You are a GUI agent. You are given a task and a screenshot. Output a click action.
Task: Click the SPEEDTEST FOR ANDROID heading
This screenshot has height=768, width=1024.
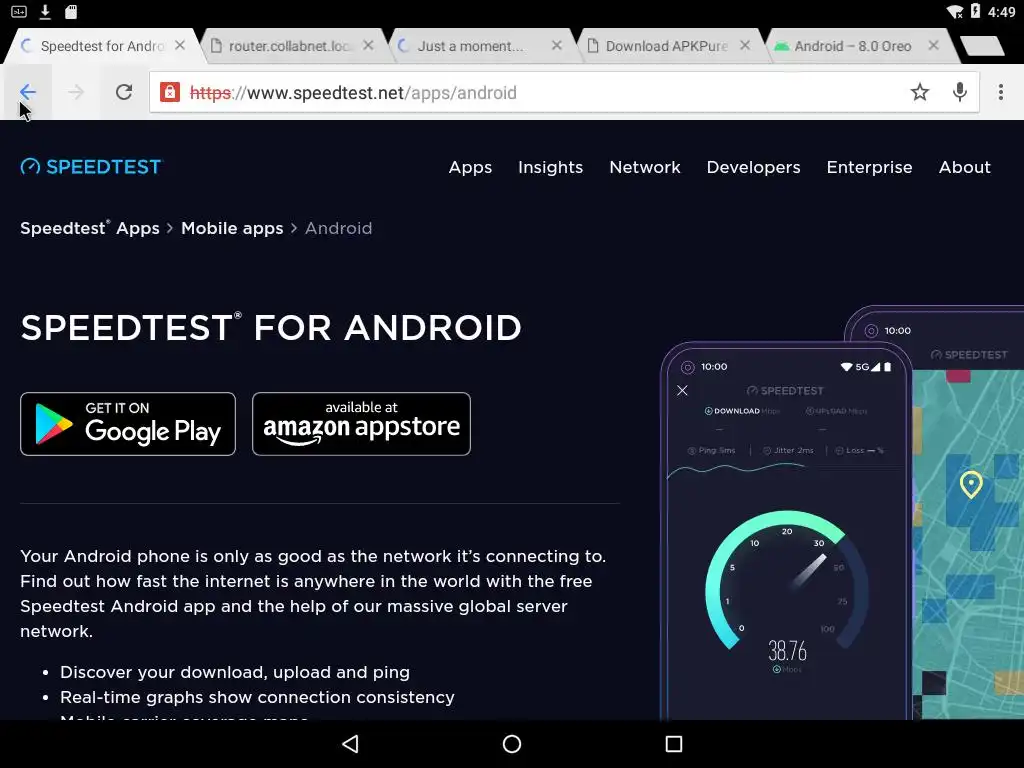(271, 327)
